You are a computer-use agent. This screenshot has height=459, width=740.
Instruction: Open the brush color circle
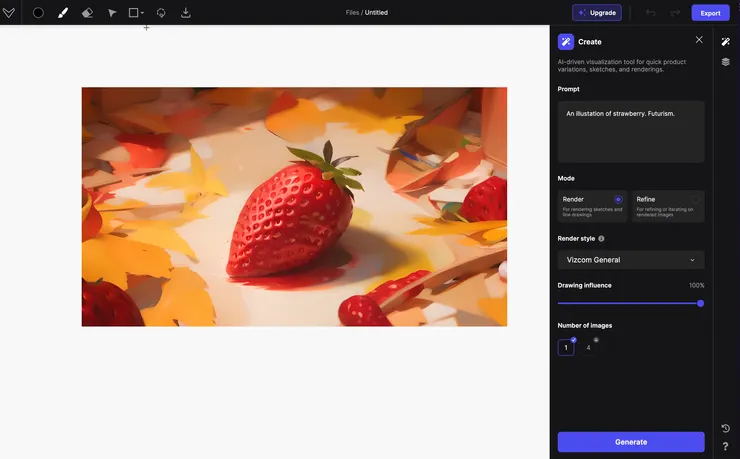(x=38, y=13)
